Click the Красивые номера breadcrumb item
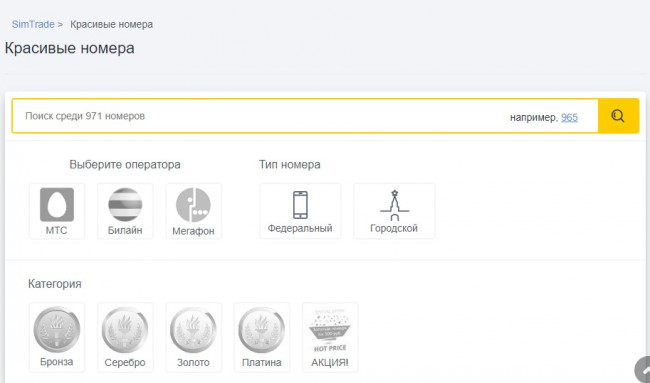This screenshot has width=650, height=383. pyautogui.click(x=112, y=24)
